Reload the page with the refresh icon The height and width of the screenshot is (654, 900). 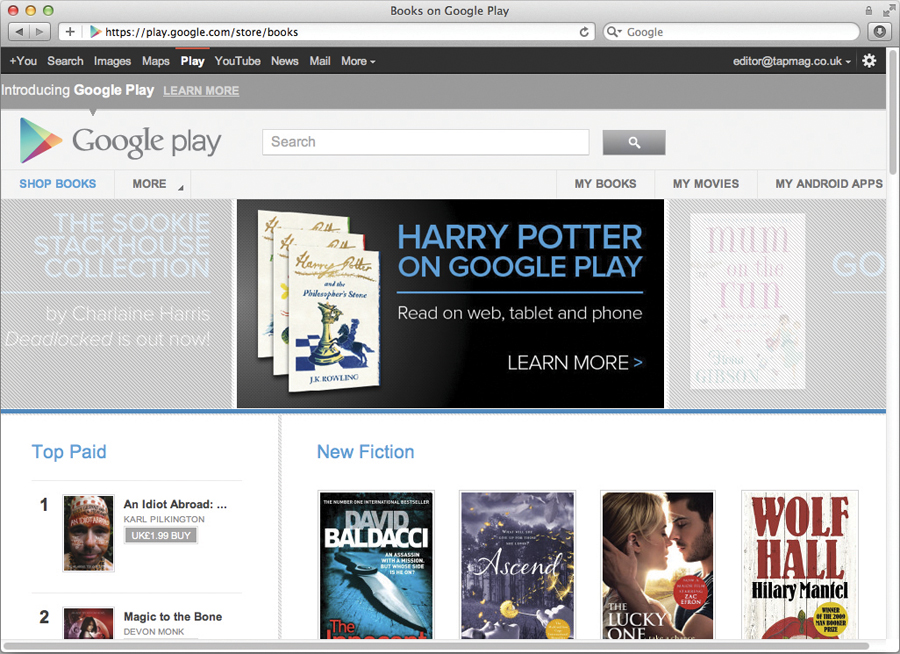pos(584,32)
